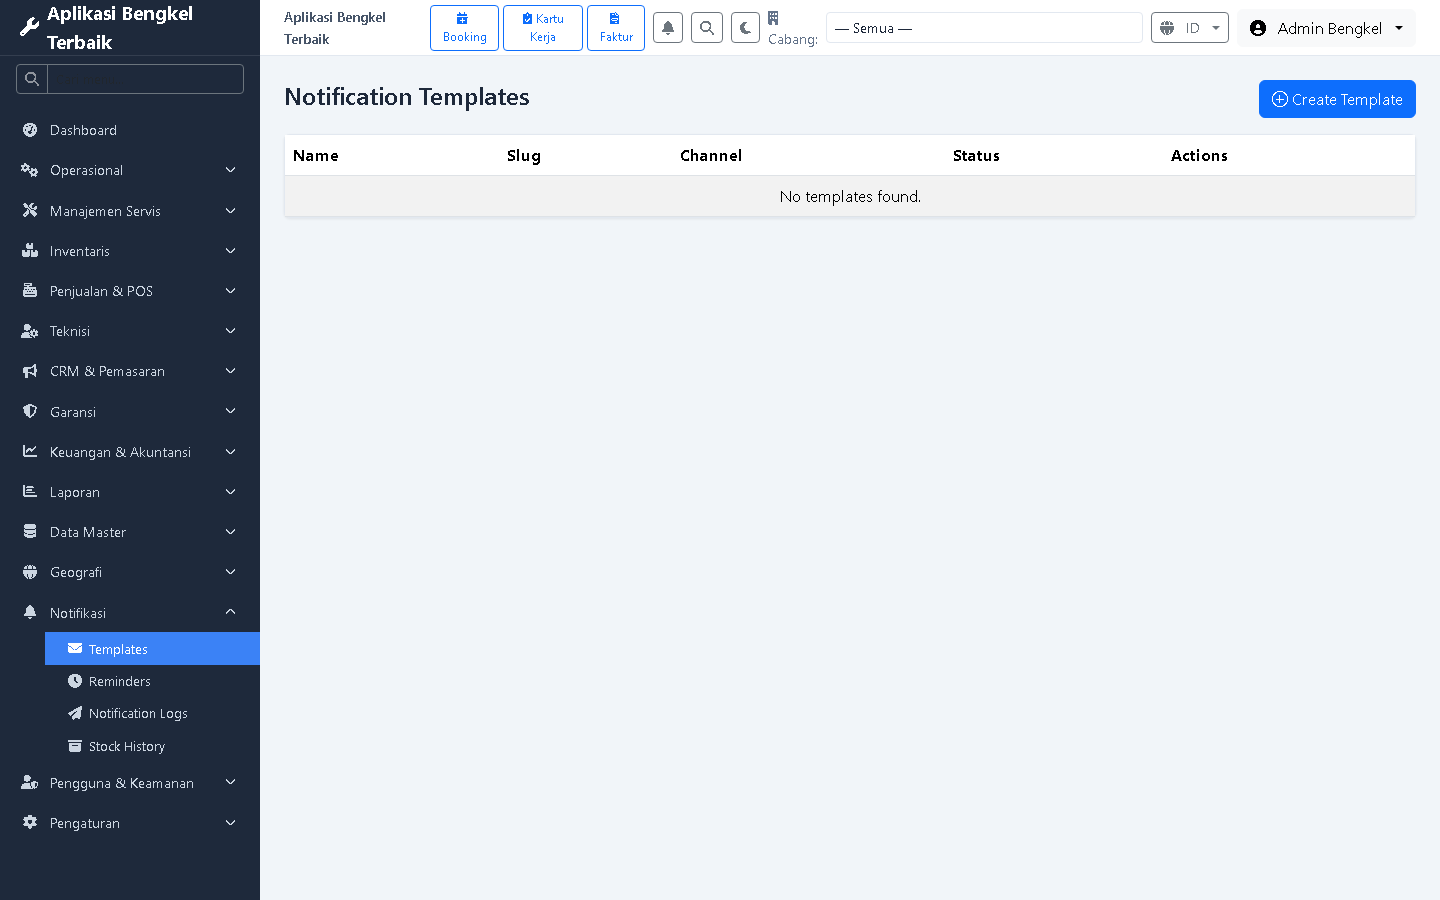Expand the Operasional menu chevron
Screen dimensions: 1440x900
coord(231,170)
